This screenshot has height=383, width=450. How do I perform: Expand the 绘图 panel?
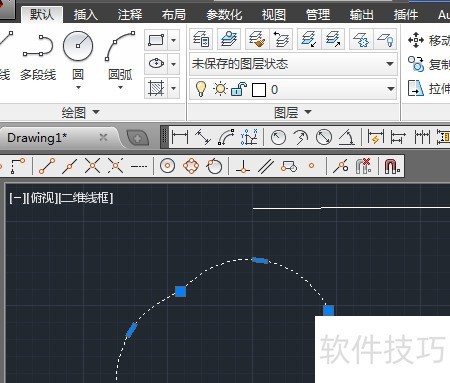(81, 112)
